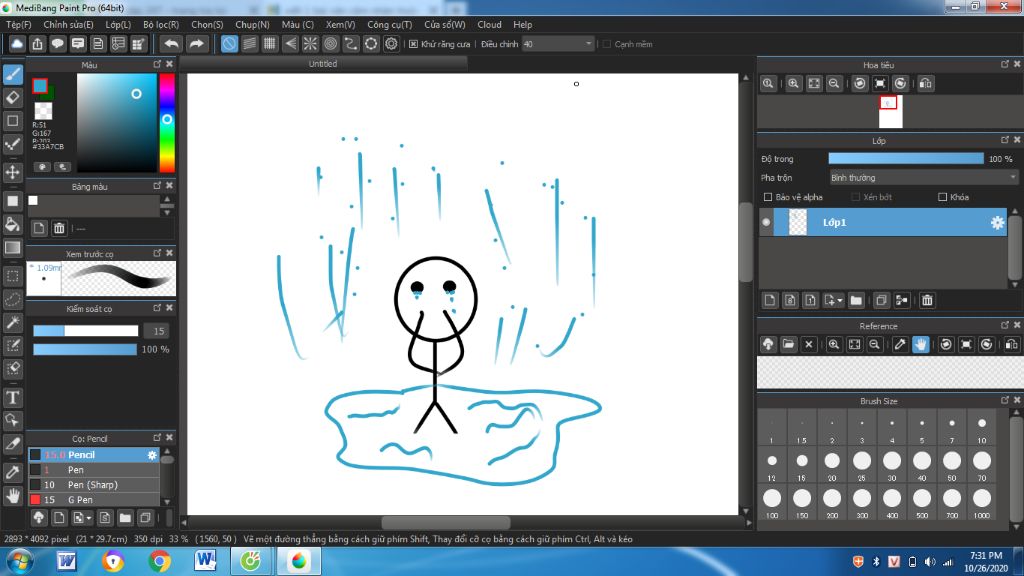Viewport: 1024px width, 576px height.
Task: Open the Pha trộn blending dropdown
Action: coord(923,178)
